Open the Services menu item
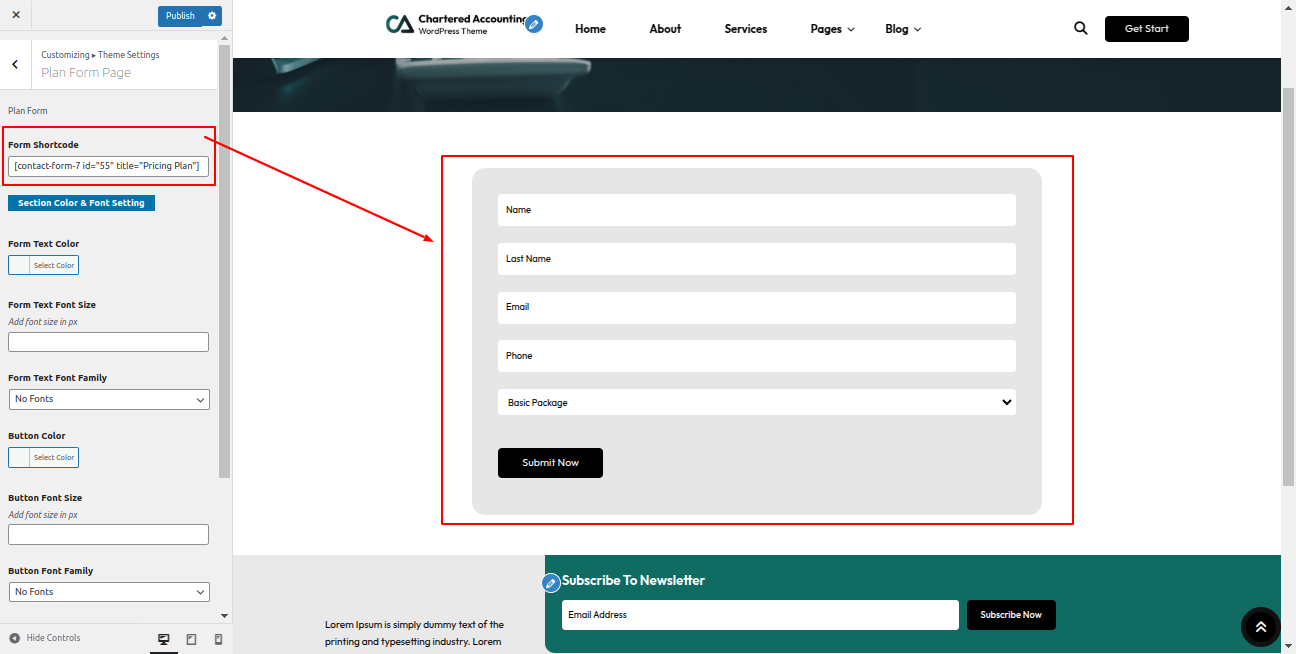This screenshot has height=654, width=1296. click(x=746, y=29)
